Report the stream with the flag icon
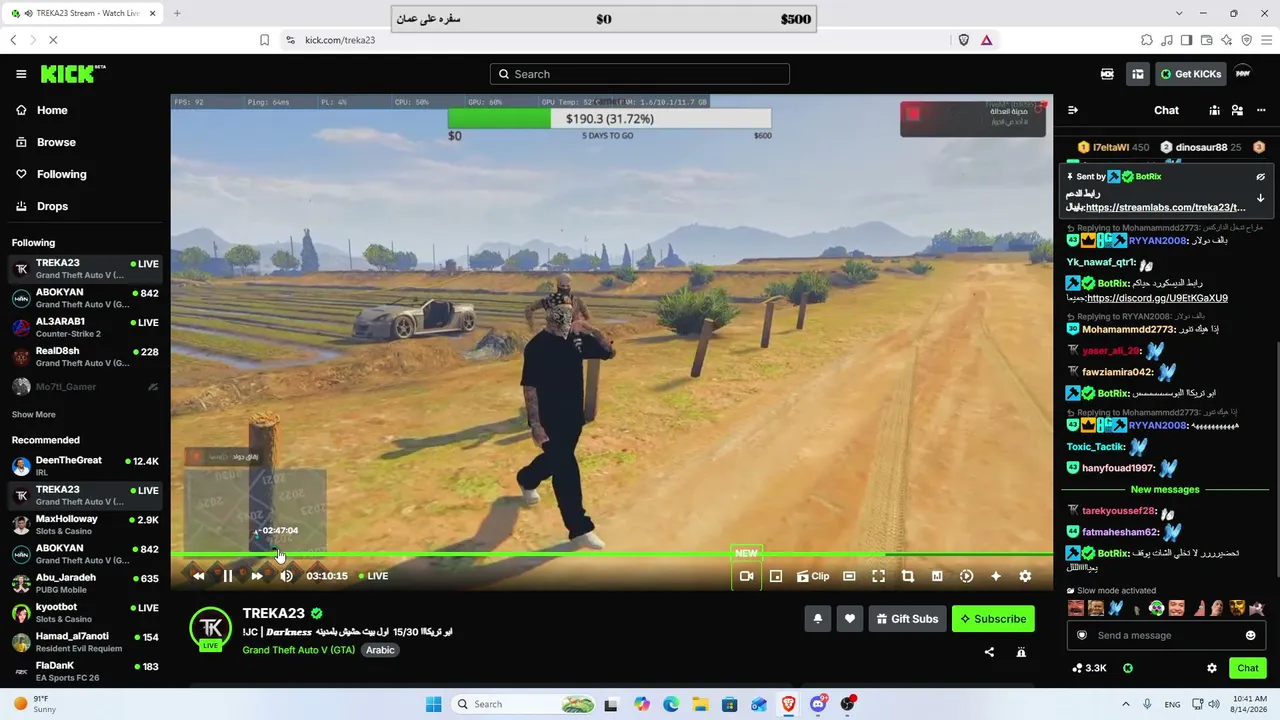This screenshot has height=720, width=1280. coord(1021,652)
